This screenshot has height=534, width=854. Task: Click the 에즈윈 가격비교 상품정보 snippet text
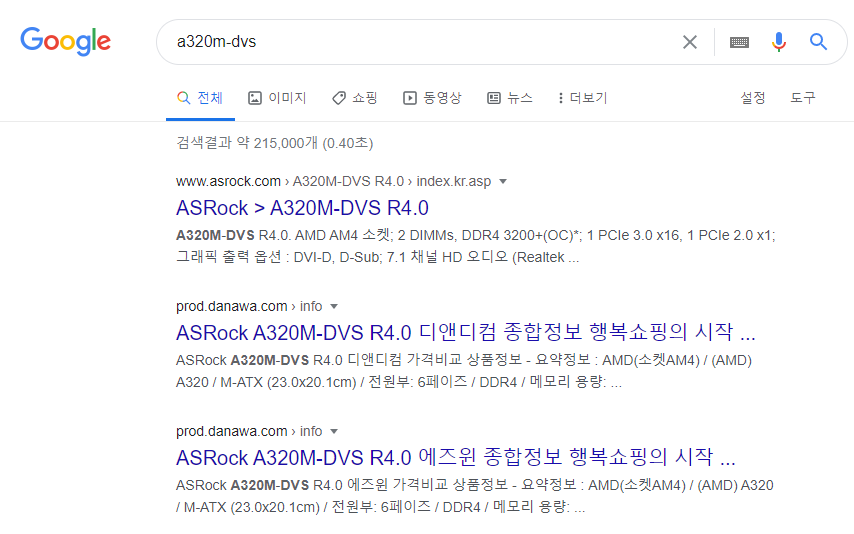pyautogui.click(x=474, y=496)
